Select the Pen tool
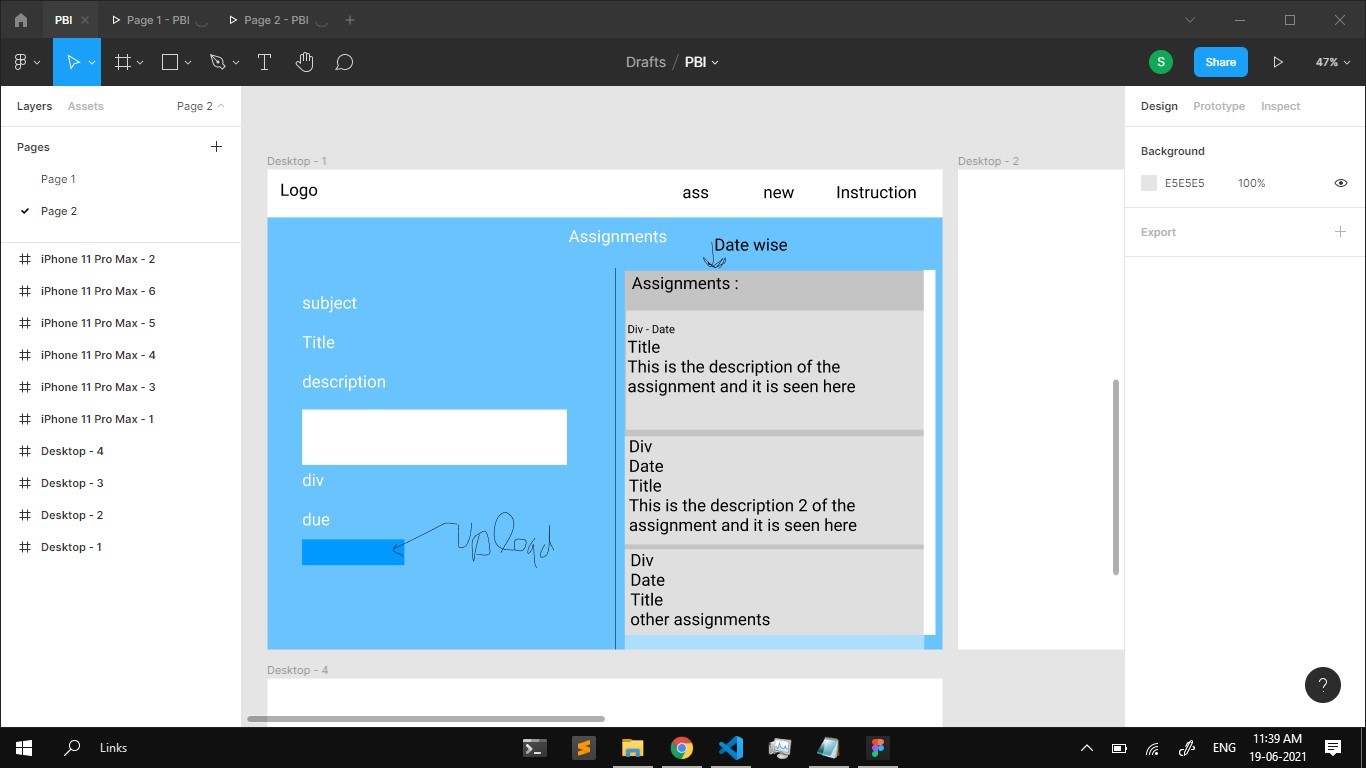Viewport: 1366px width, 768px height. coord(218,62)
